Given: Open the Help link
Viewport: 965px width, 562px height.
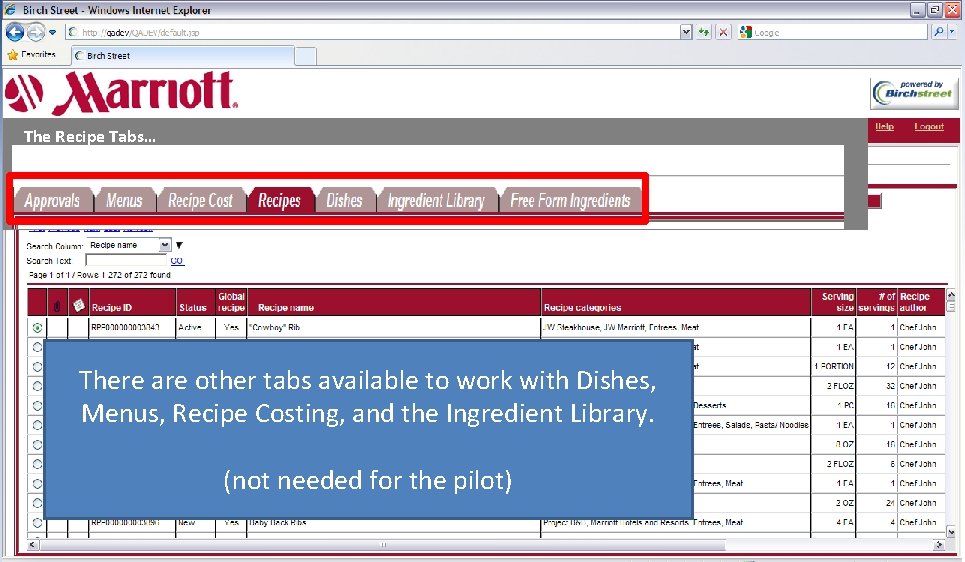Looking at the screenshot, I should 884,126.
